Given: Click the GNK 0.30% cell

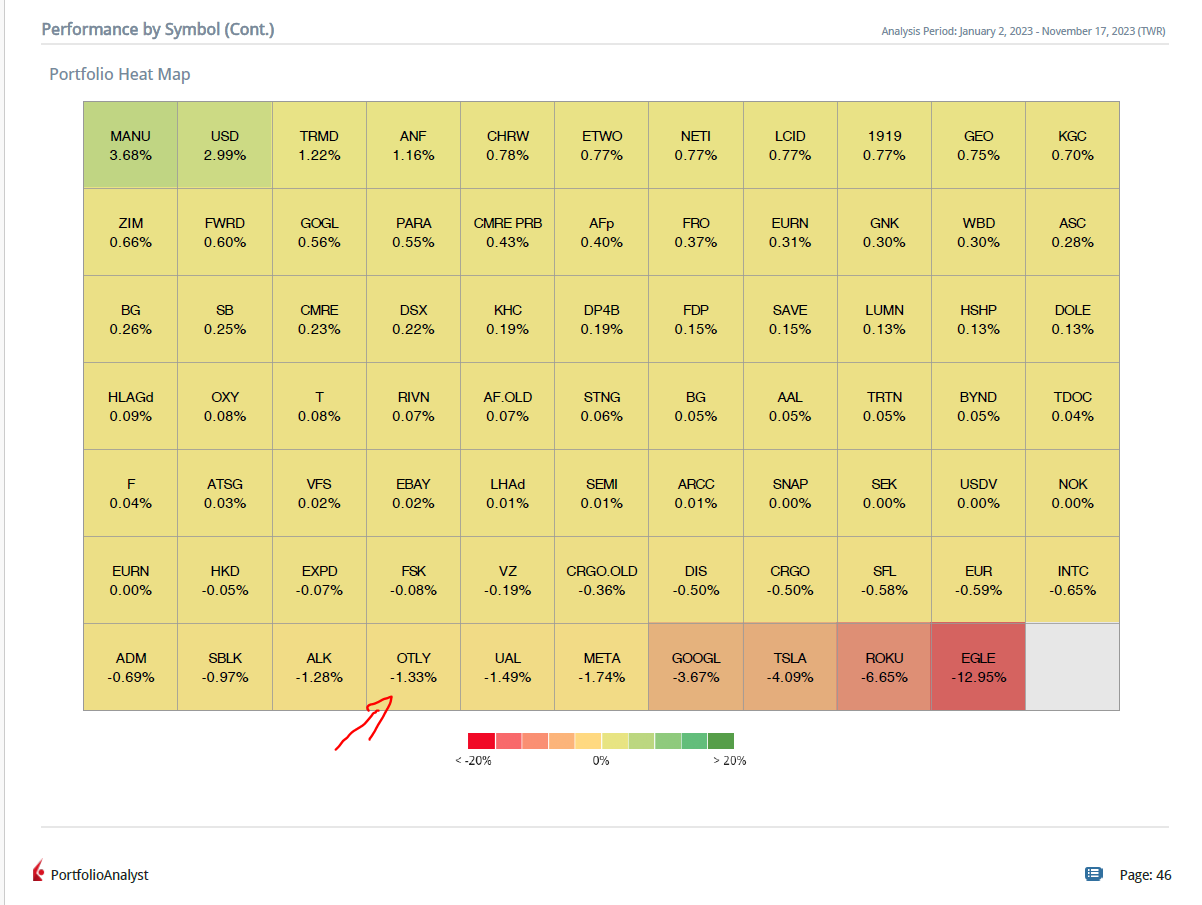Looking at the screenshot, I should (x=884, y=232).
